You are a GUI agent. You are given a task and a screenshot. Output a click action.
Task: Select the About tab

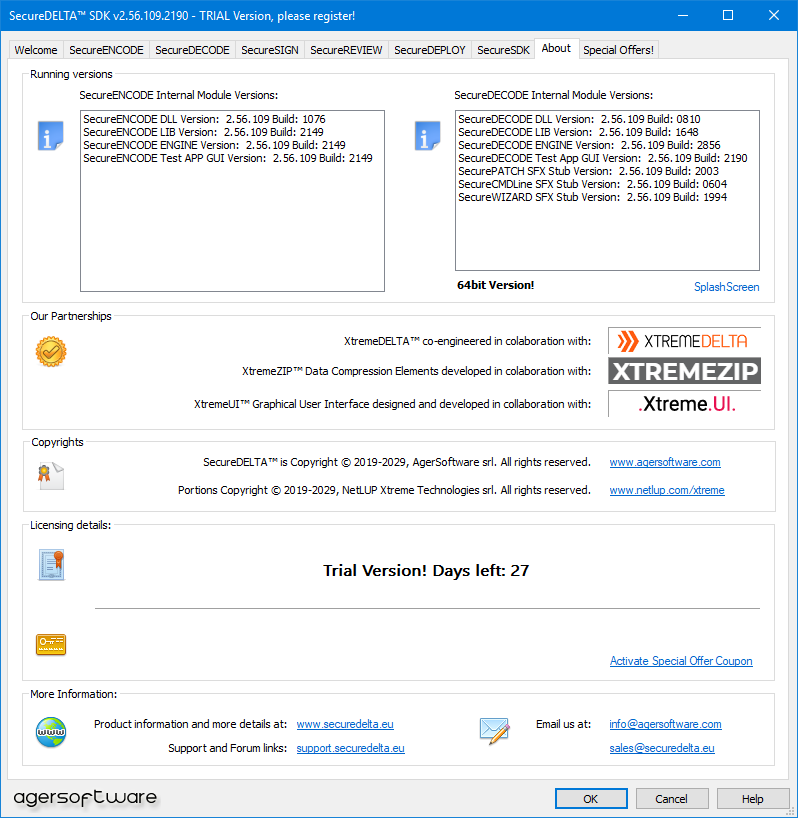click(557, 49)
